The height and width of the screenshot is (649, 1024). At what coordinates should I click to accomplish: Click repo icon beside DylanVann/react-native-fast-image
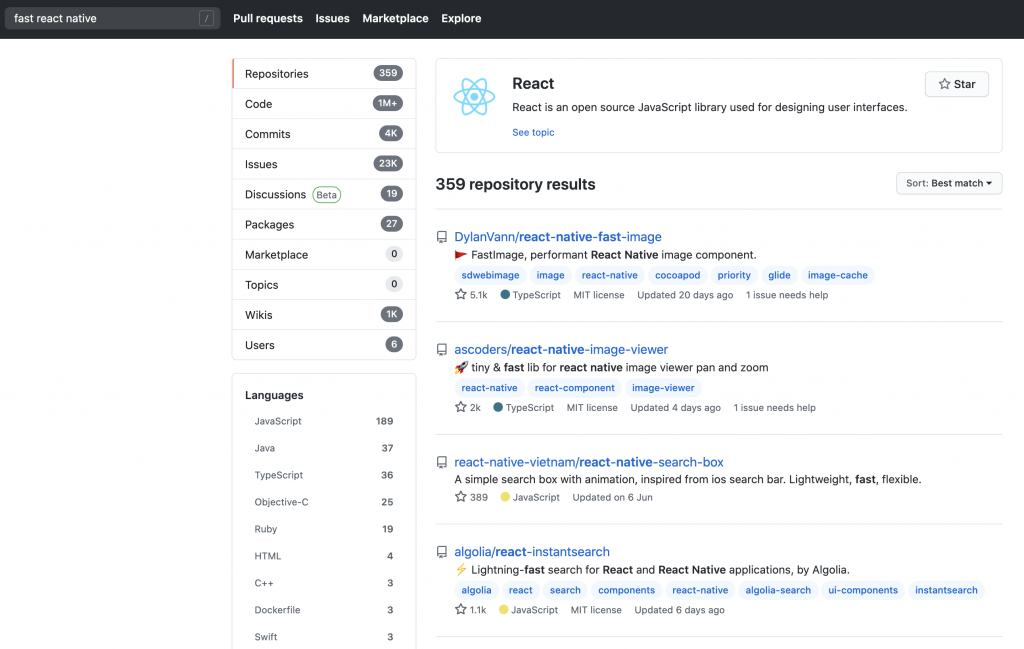point(442,237)
